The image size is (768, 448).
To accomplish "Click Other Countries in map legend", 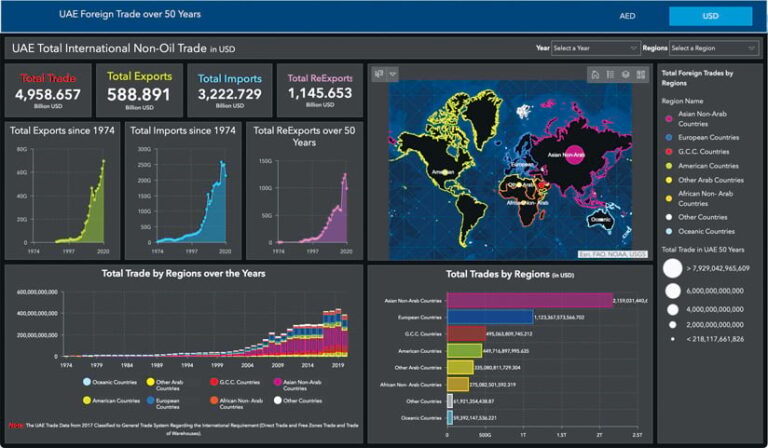I will [696, 217].
